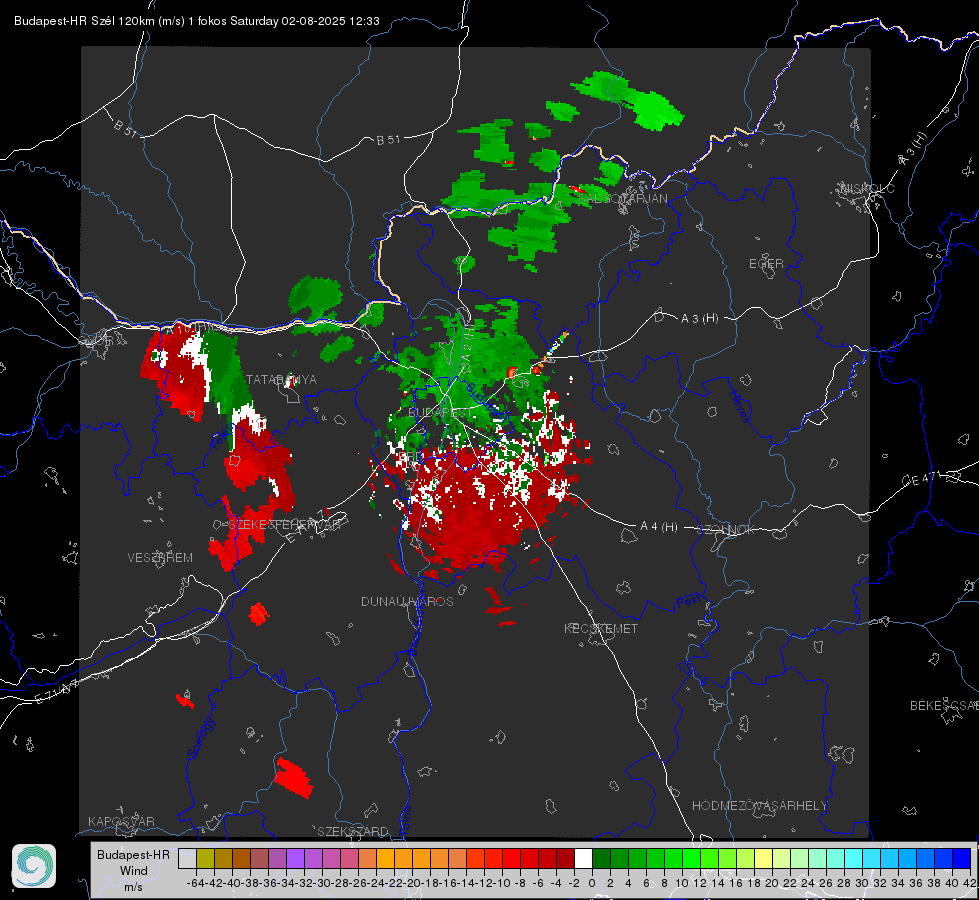Click the Budapest-HR Wind m/s legend title

pyautogui.click(x=133, y=871)
